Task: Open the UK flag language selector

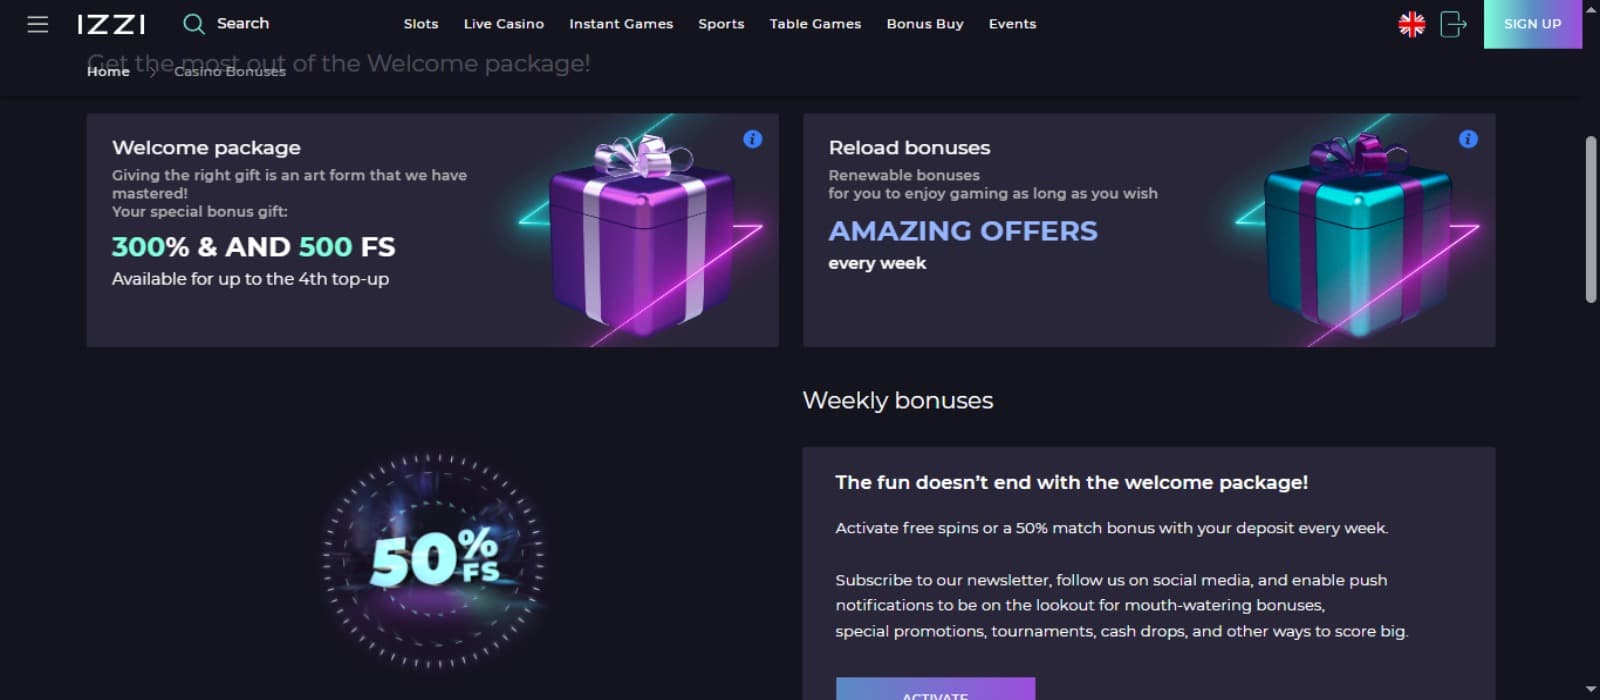Action: point(1411,24)
